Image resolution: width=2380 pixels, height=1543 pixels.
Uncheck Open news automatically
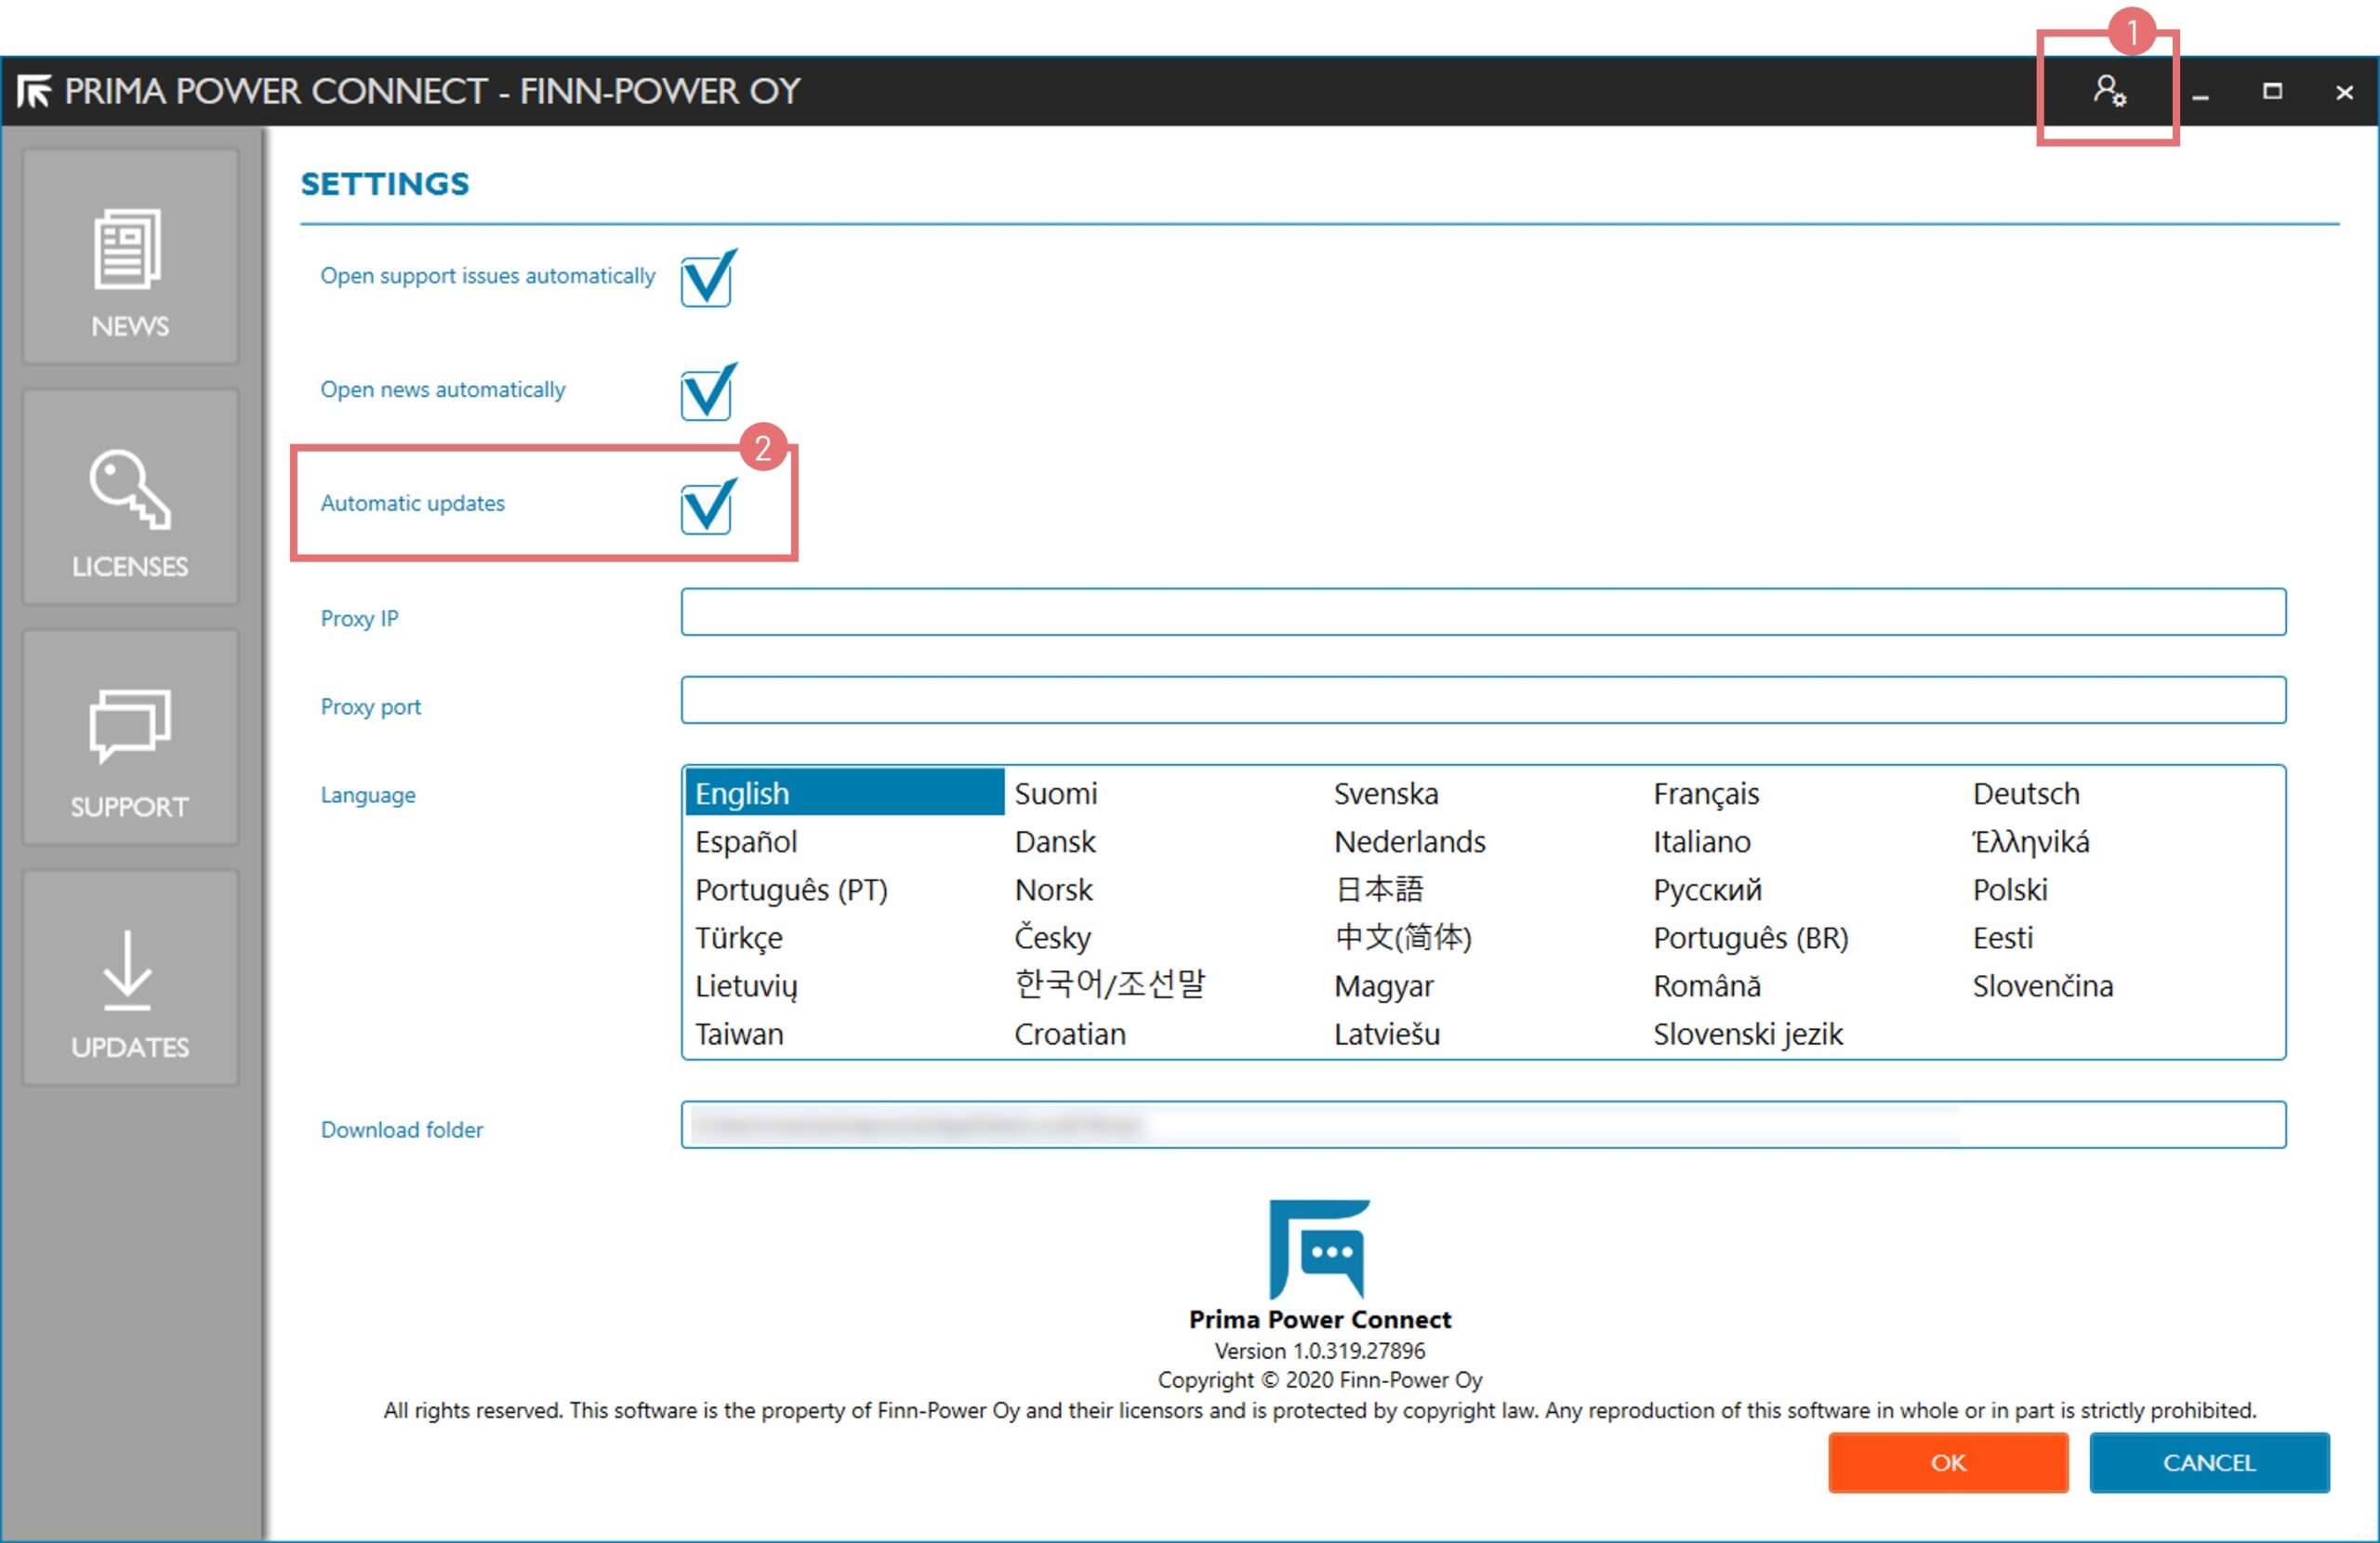(707, 394)
